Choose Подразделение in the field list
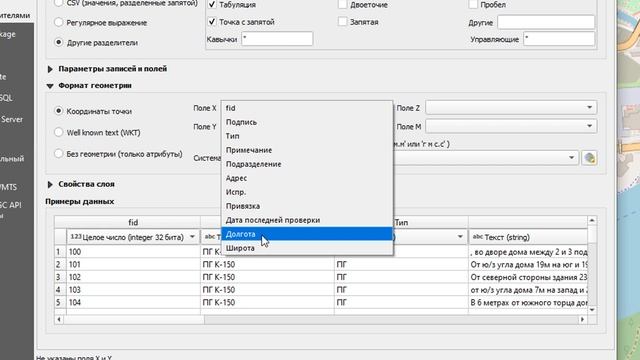 coord(307,164)
